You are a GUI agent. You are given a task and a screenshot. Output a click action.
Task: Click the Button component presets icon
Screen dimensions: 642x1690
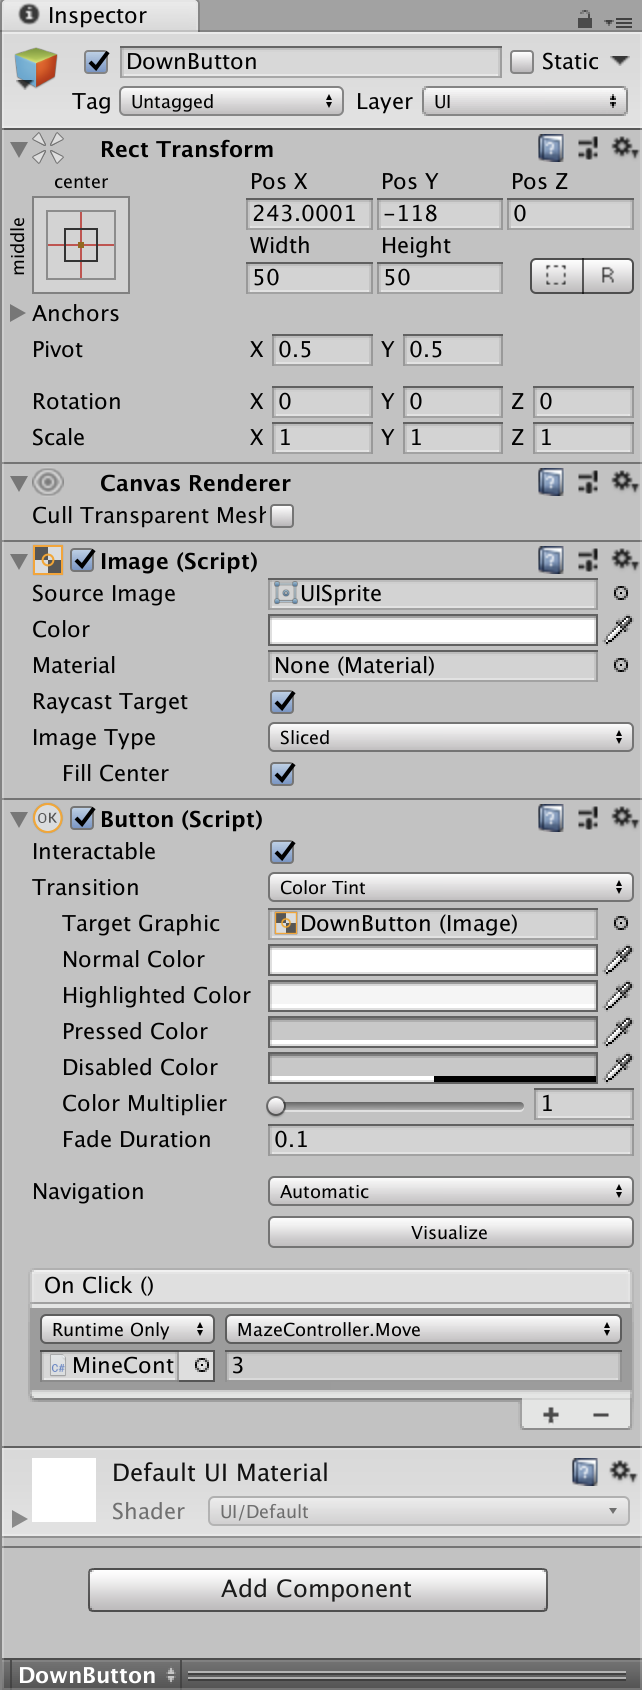click(x=588, y=818)
